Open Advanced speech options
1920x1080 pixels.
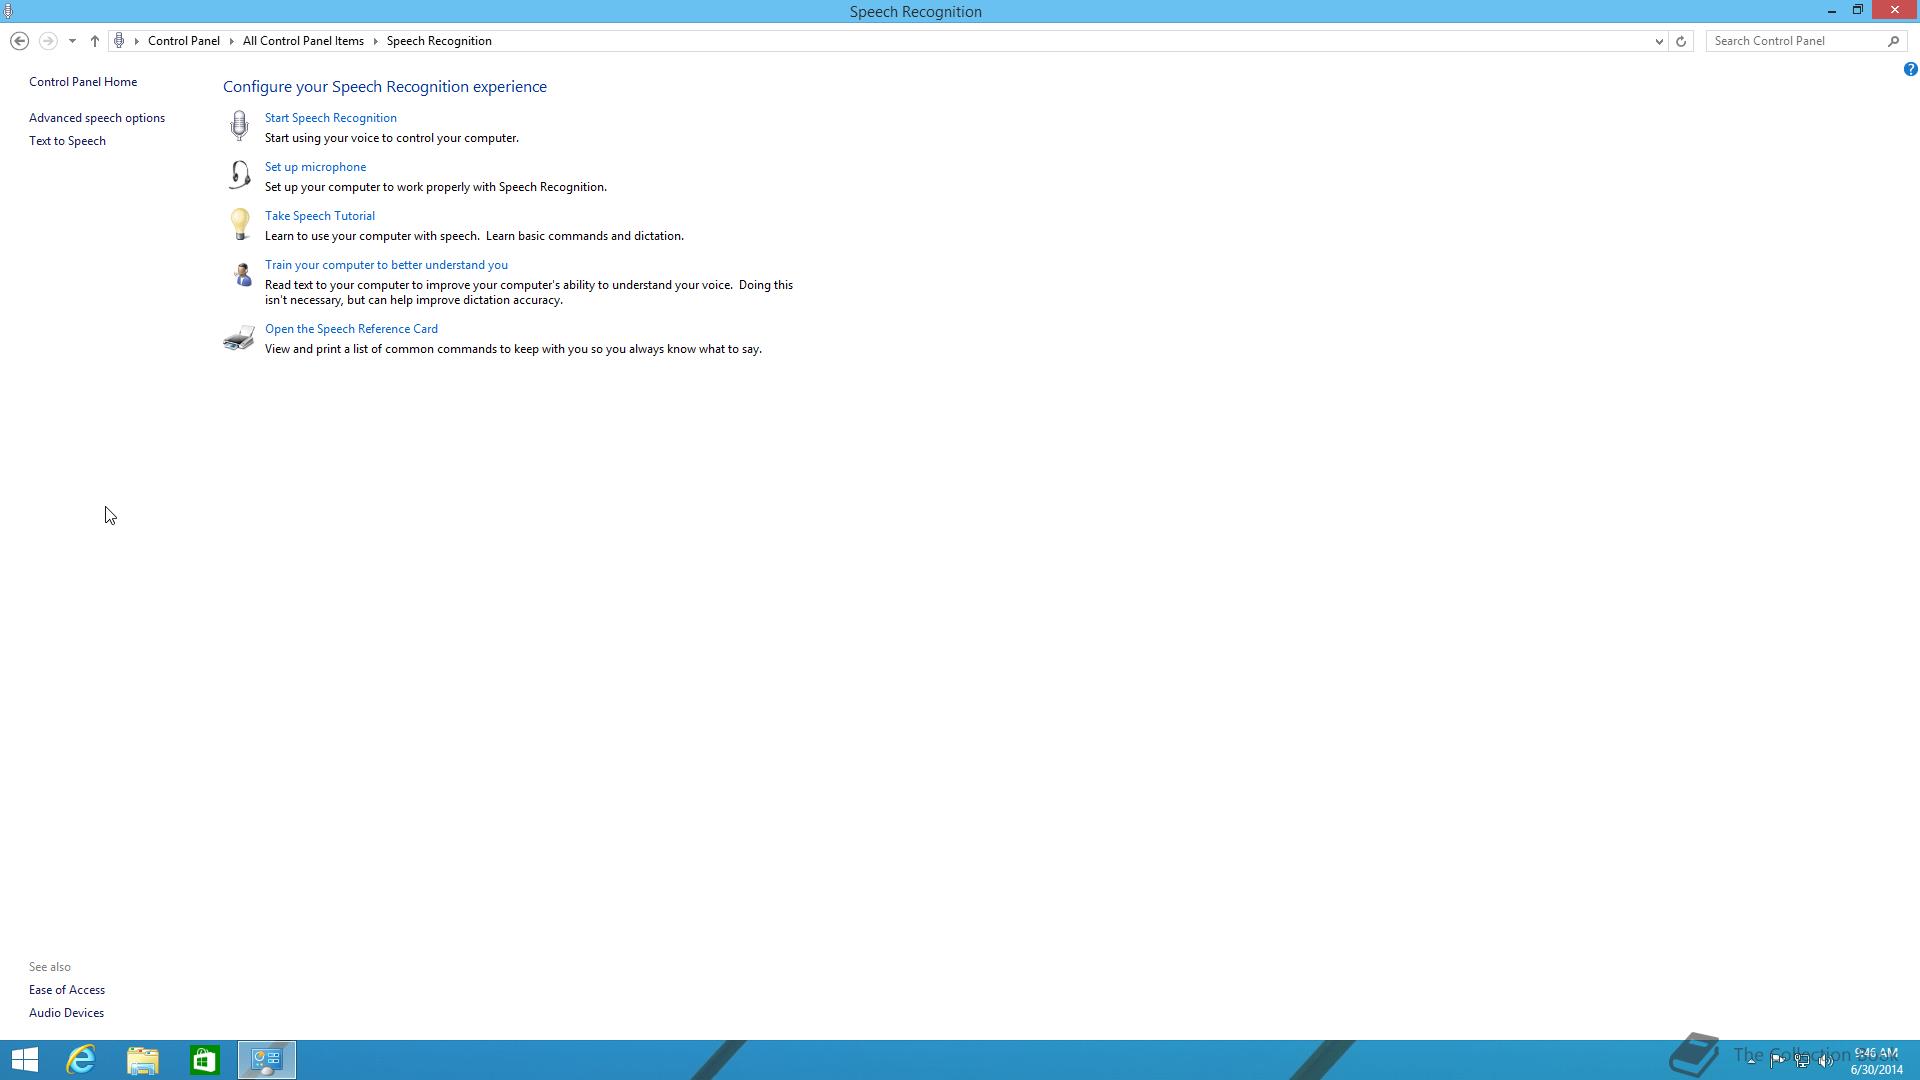pos(97,118)
